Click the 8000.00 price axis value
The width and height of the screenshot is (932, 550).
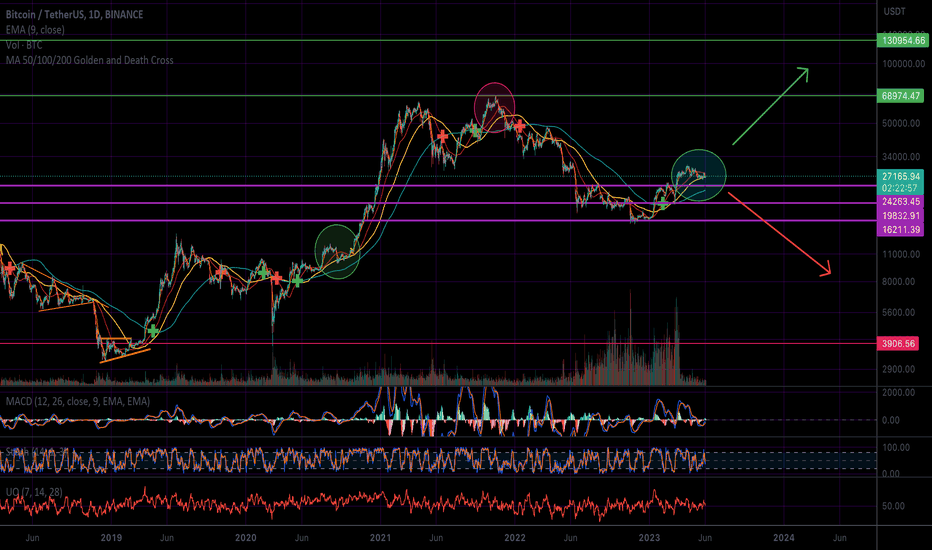(x=899, y=282)
